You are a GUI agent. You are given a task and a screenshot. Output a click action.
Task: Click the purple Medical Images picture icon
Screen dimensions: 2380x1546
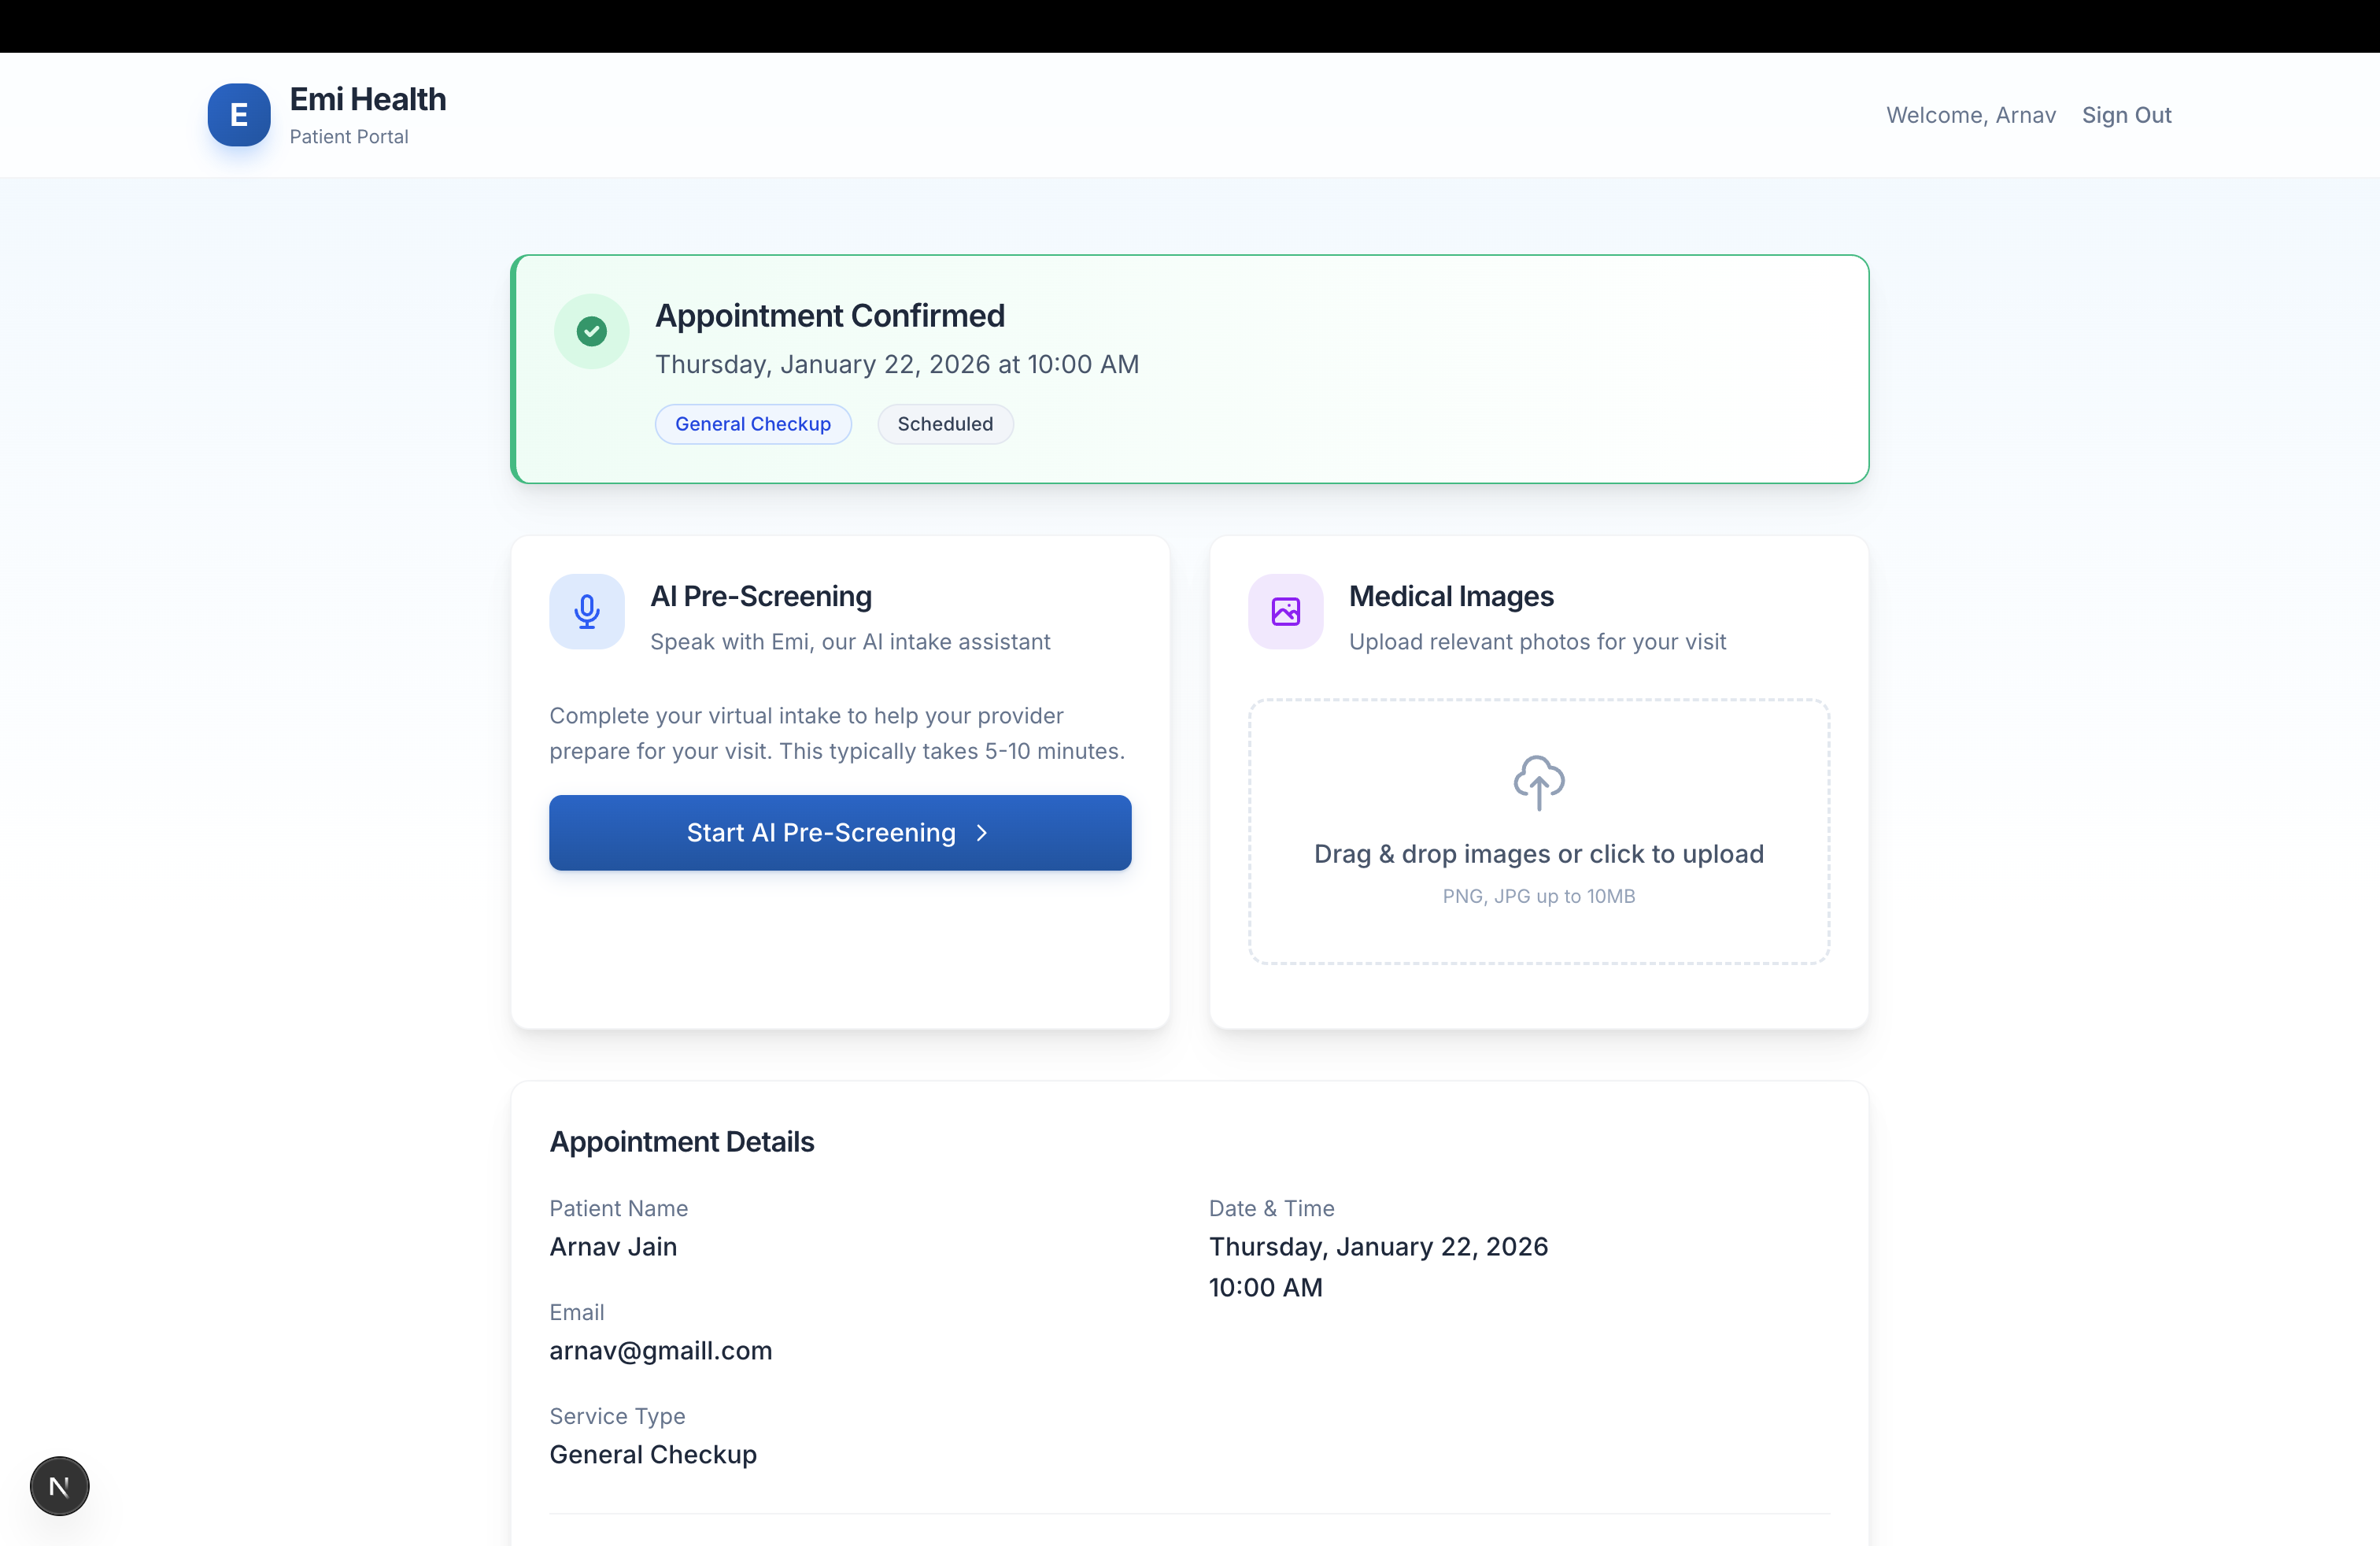pos(1285,611)
